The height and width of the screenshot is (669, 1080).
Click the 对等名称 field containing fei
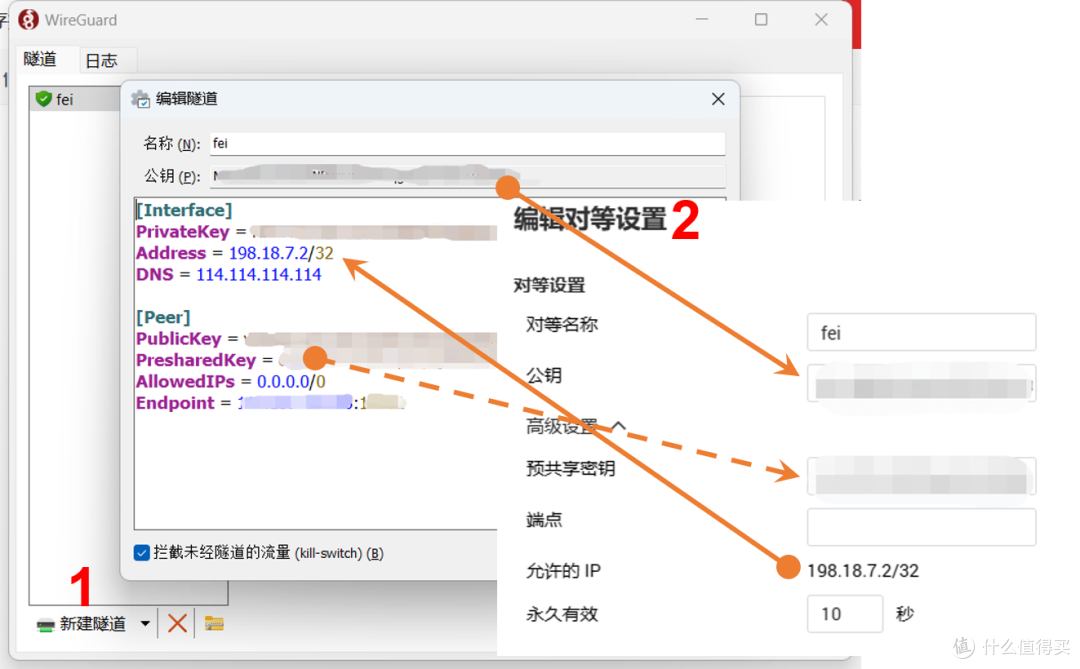point(922,333)
